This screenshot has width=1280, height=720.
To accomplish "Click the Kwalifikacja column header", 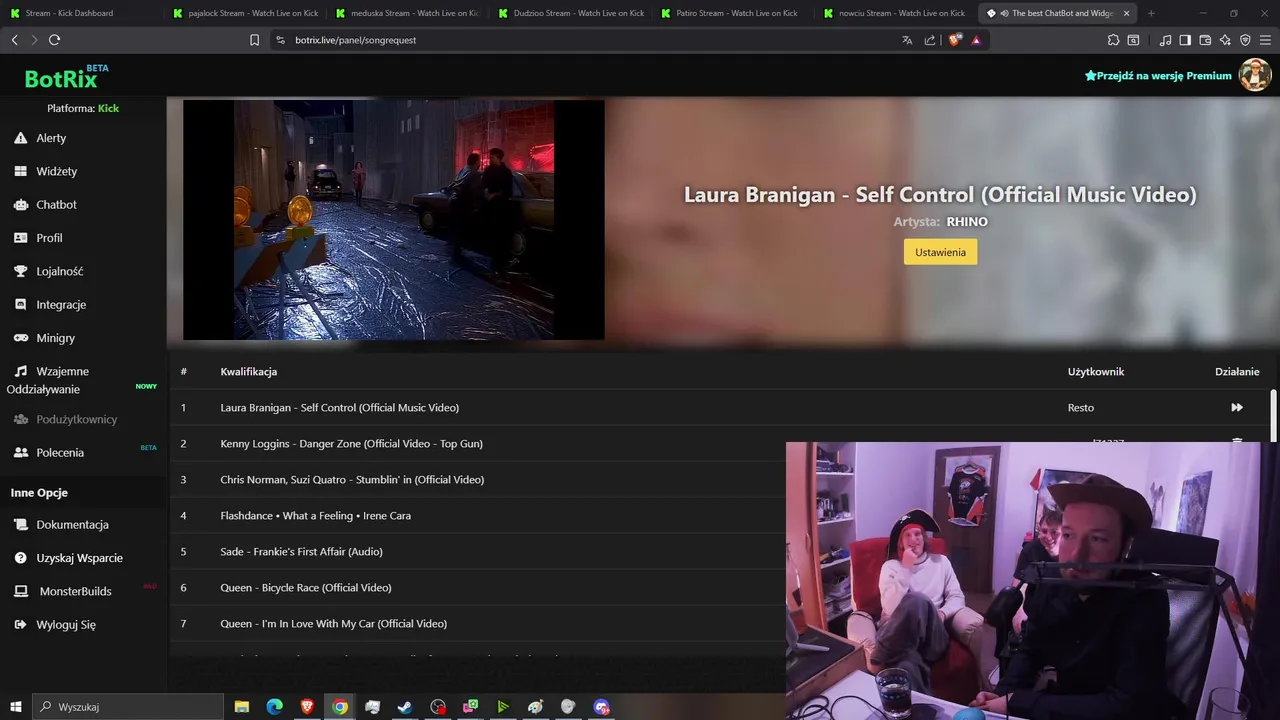I will [248, 371].
